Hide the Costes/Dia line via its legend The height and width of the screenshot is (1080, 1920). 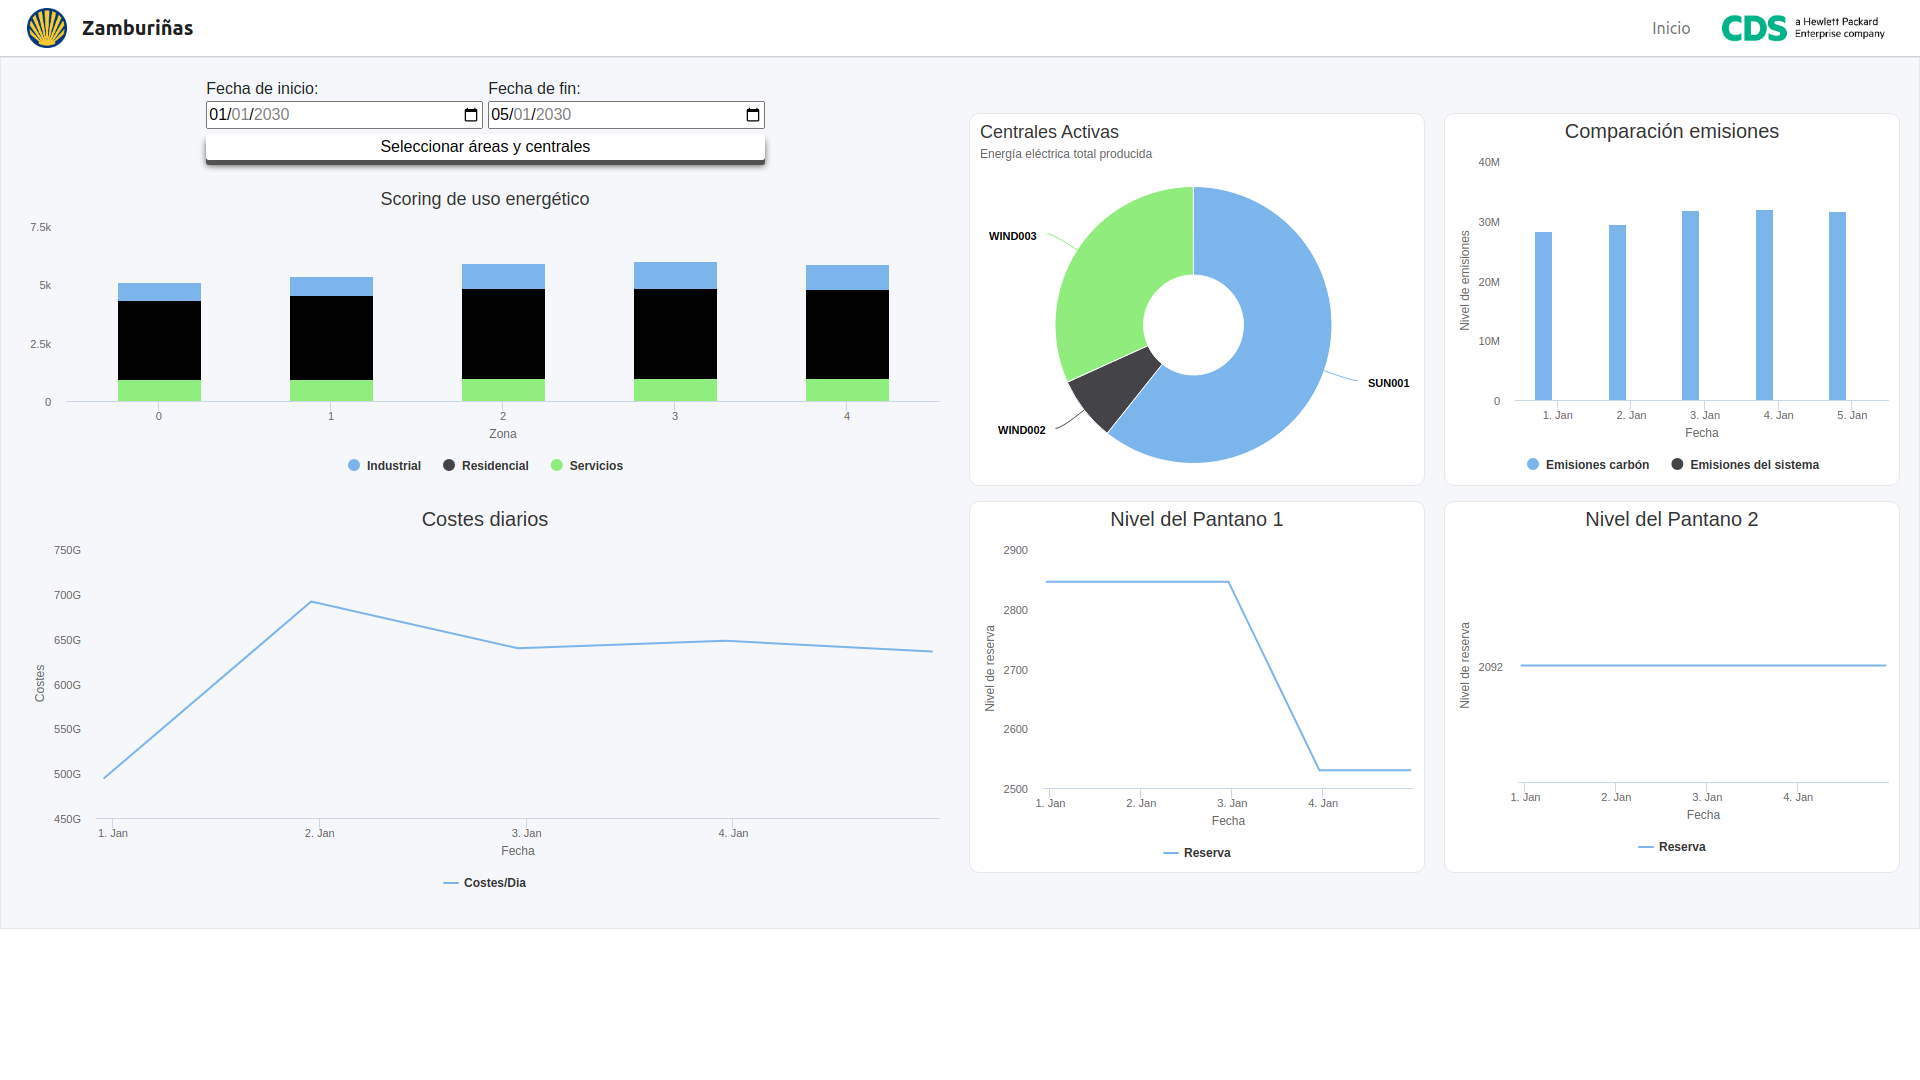tap(484, 883)
